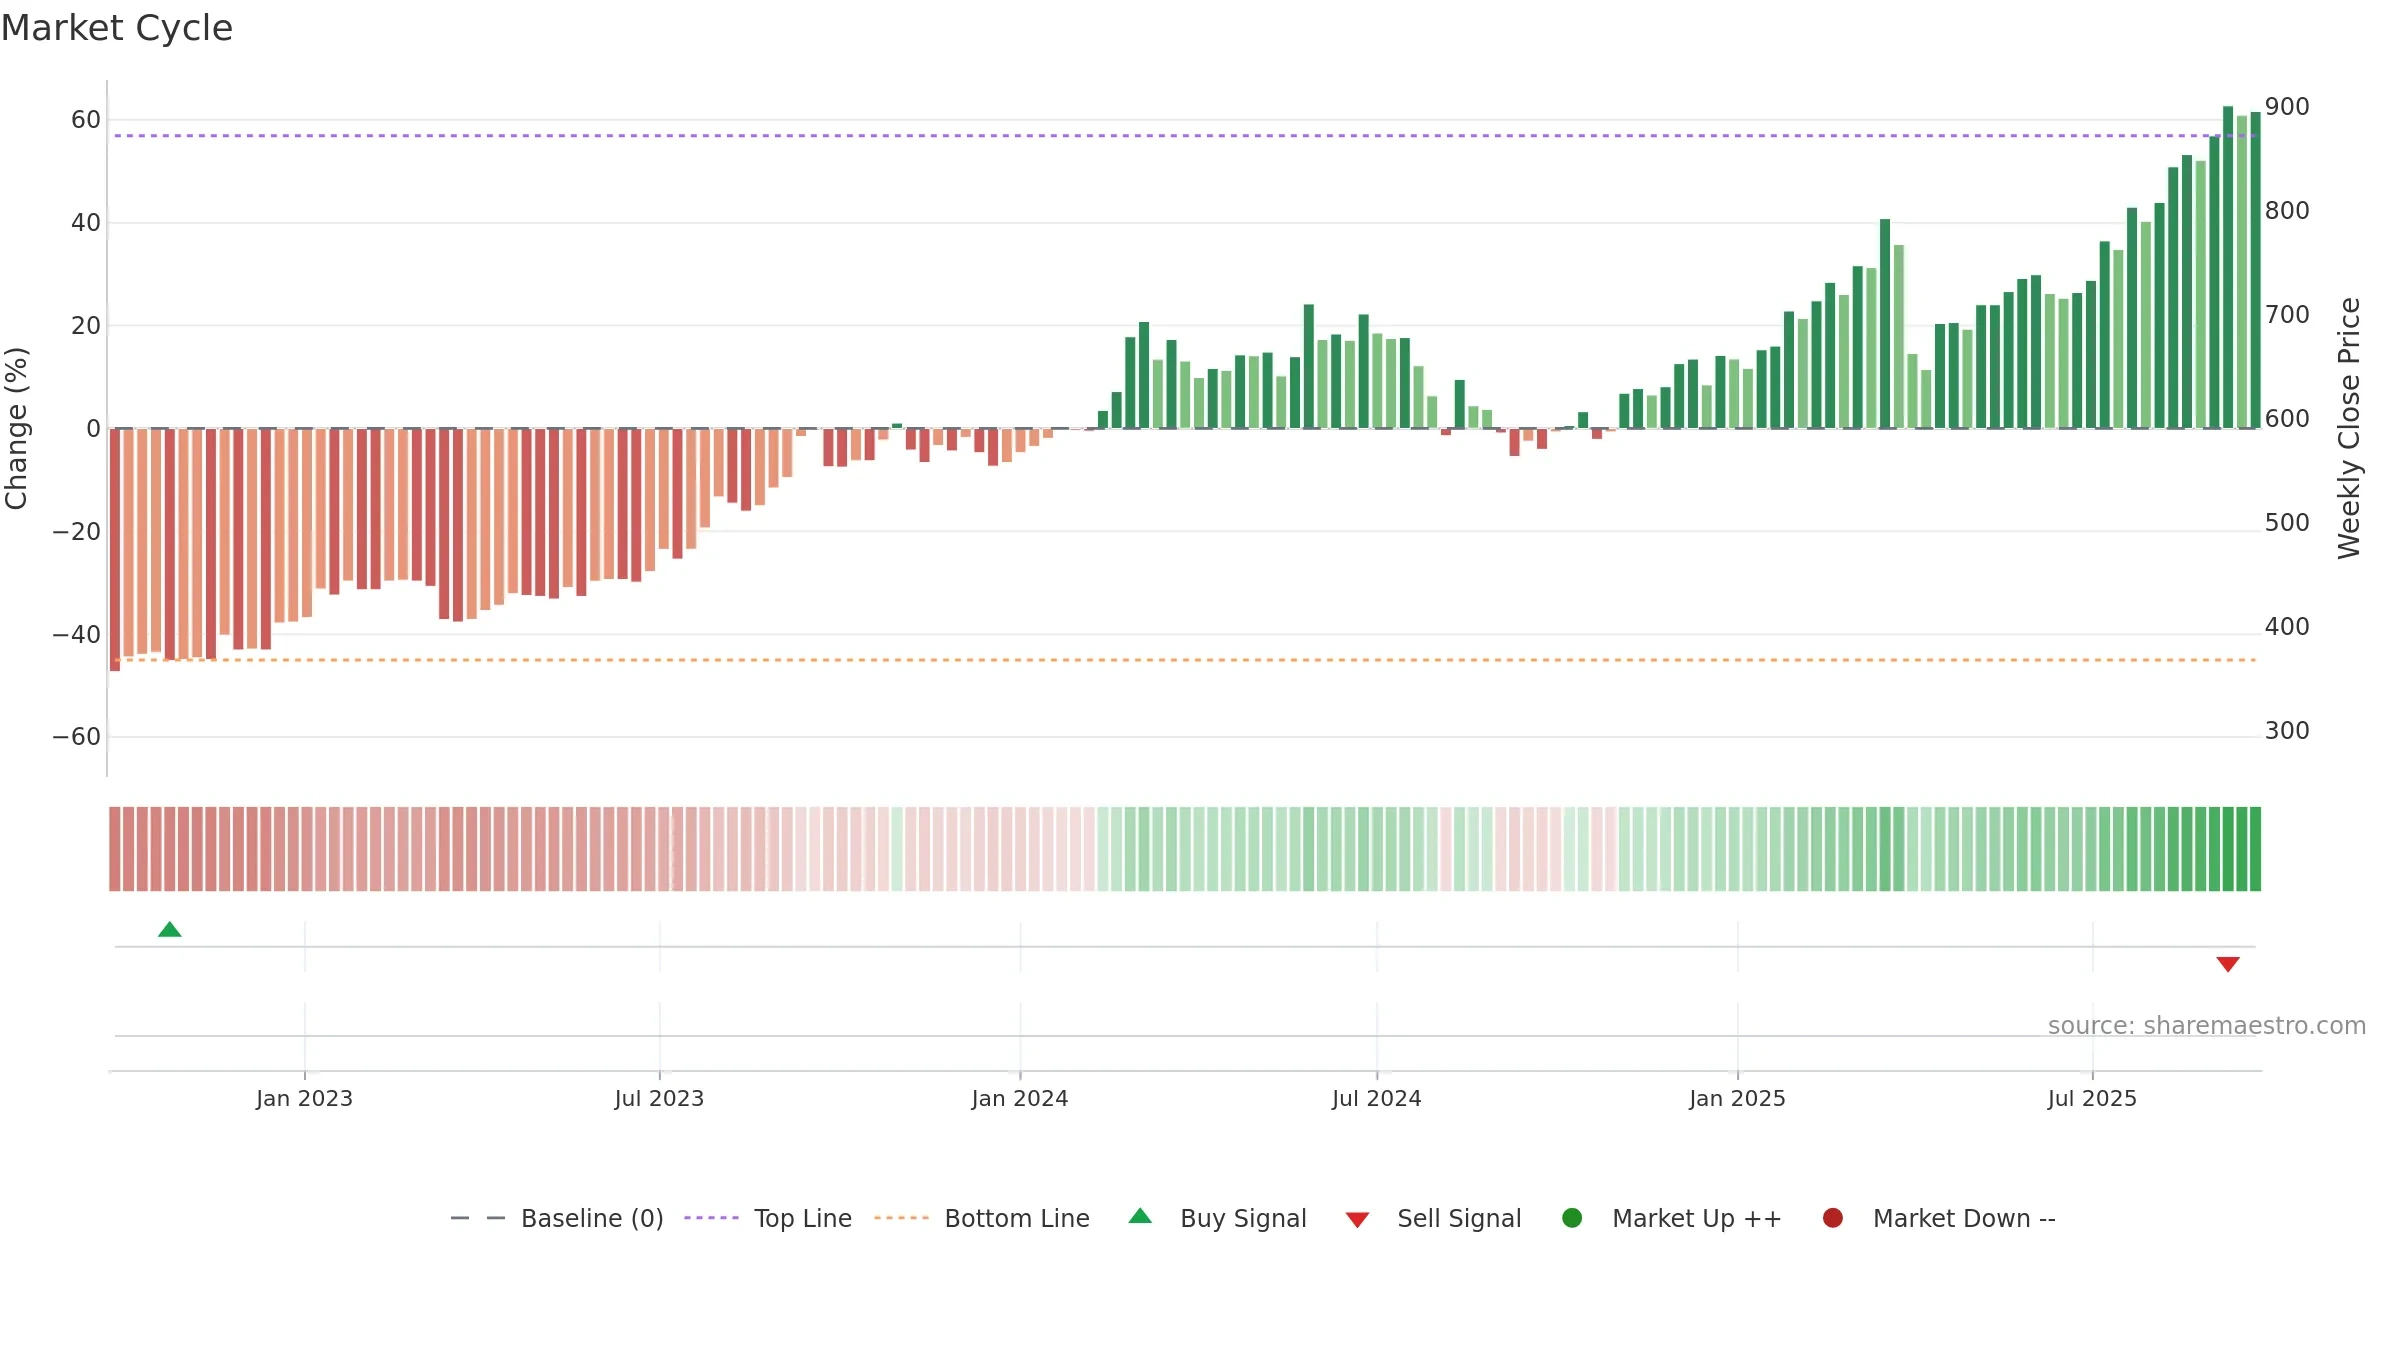The height and width of the screenshot is (1350, 2400).
Task: Click the 60 tick on Change axis
Action: (86, 120)
